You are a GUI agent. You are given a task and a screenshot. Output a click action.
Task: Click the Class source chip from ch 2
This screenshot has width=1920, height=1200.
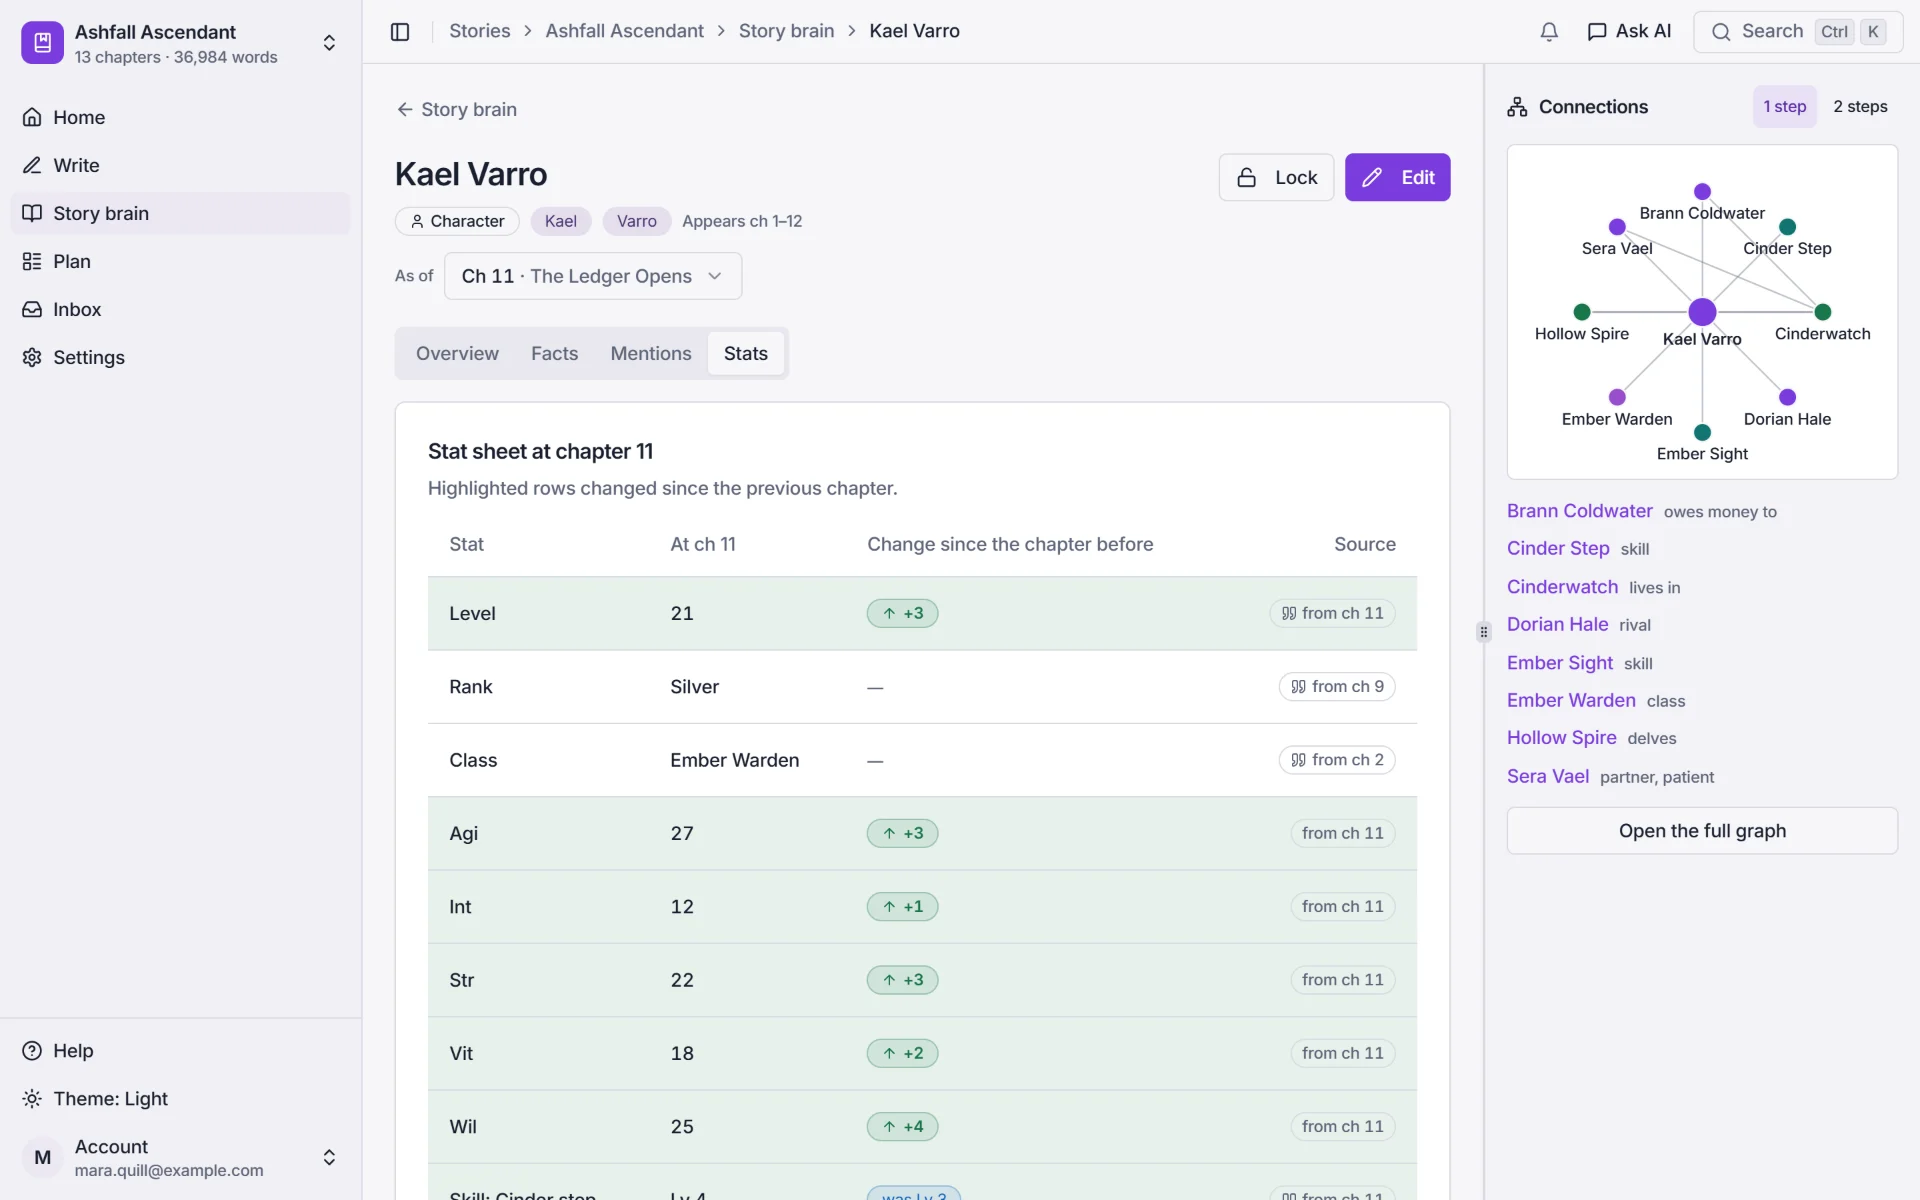click(1337, 760)
